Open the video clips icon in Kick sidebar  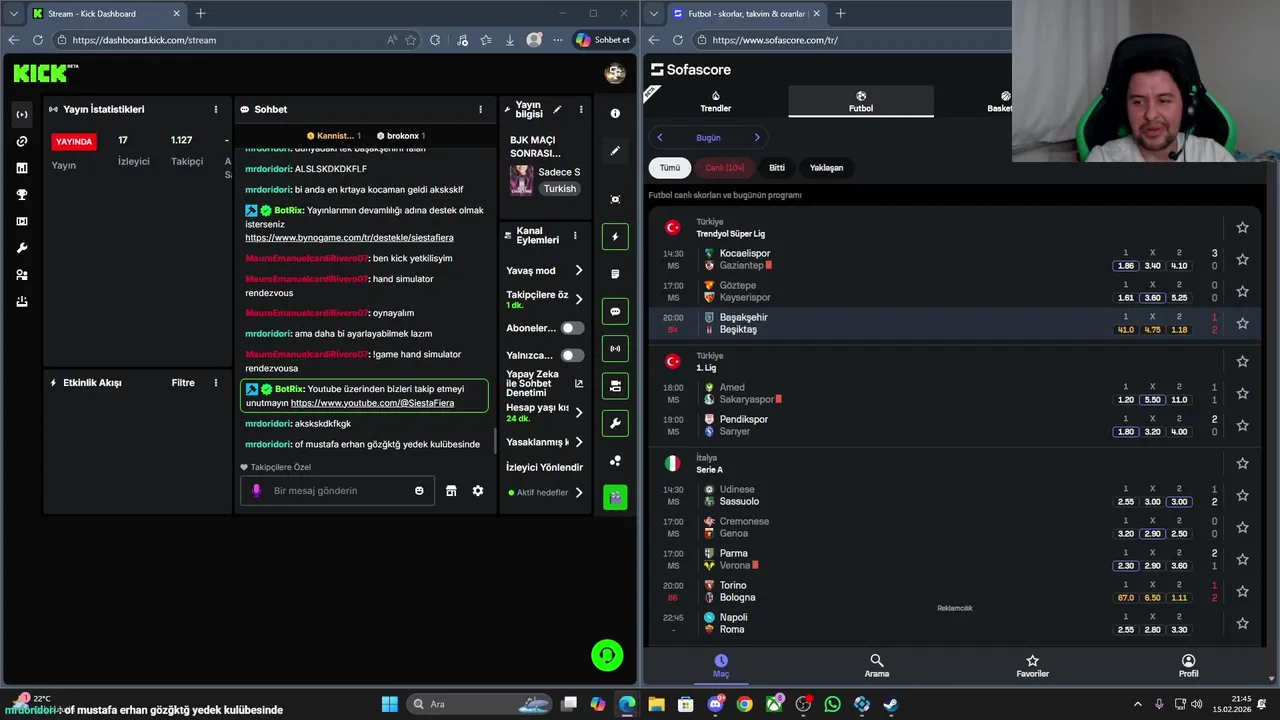click(22, 221)
